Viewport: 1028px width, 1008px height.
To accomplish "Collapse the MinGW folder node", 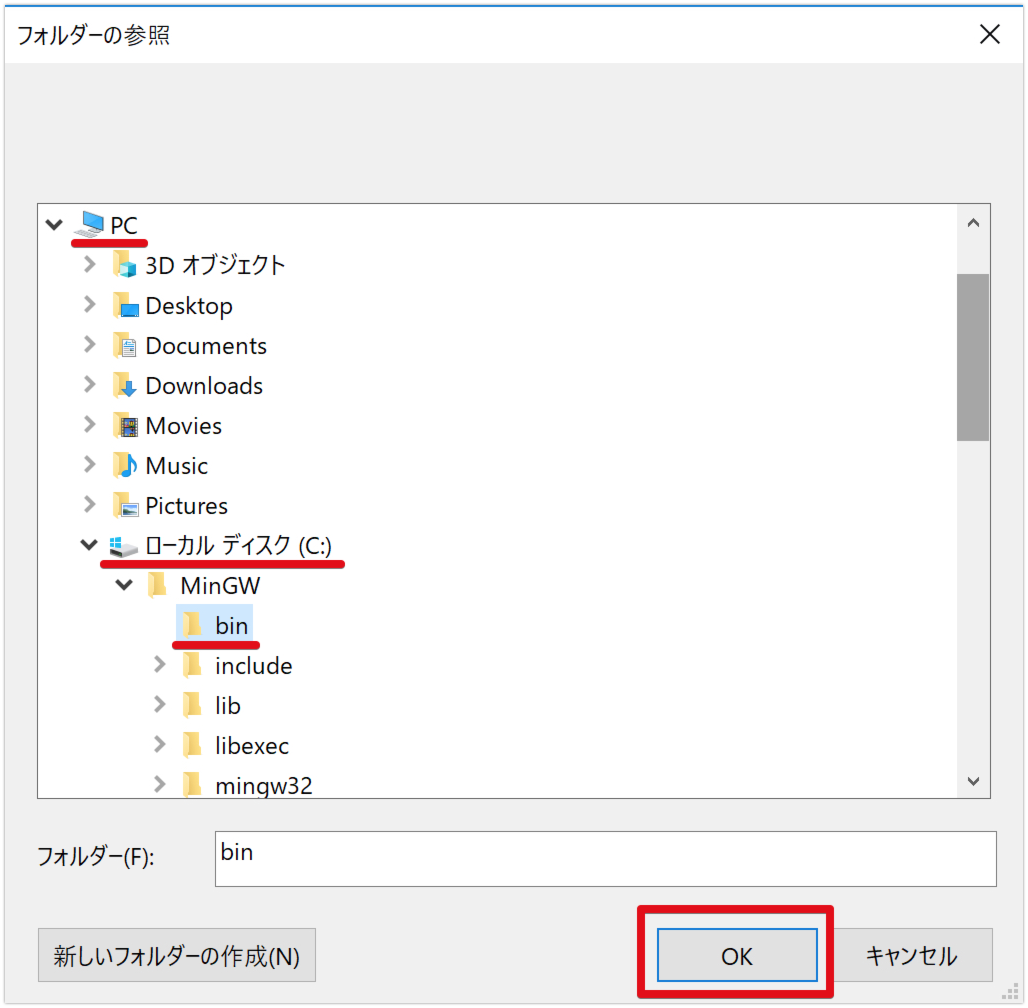I will click(122, 585).
